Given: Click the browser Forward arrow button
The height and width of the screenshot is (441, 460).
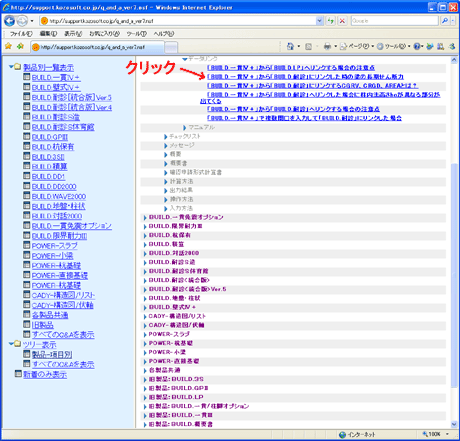Looking at the screenshot, I should pos(22,21).
